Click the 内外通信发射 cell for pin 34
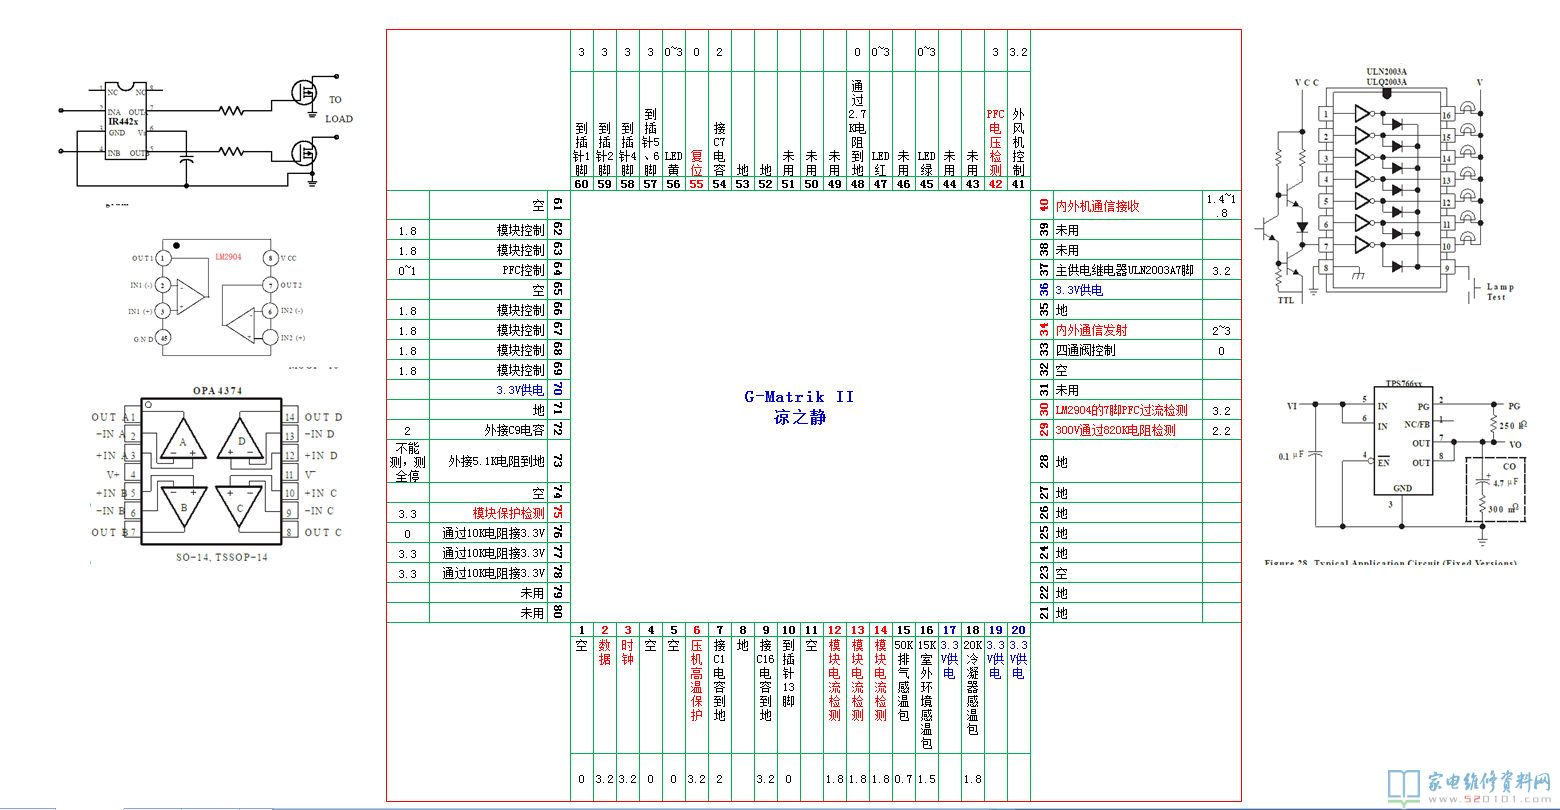The image size is (1560, 810). 1127,330
